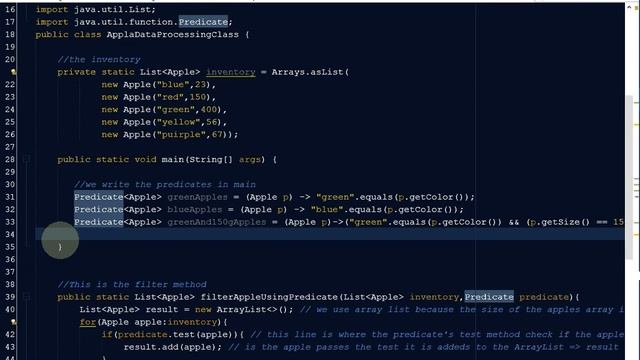Click the comment "//the inventory"

coord(99,60)
